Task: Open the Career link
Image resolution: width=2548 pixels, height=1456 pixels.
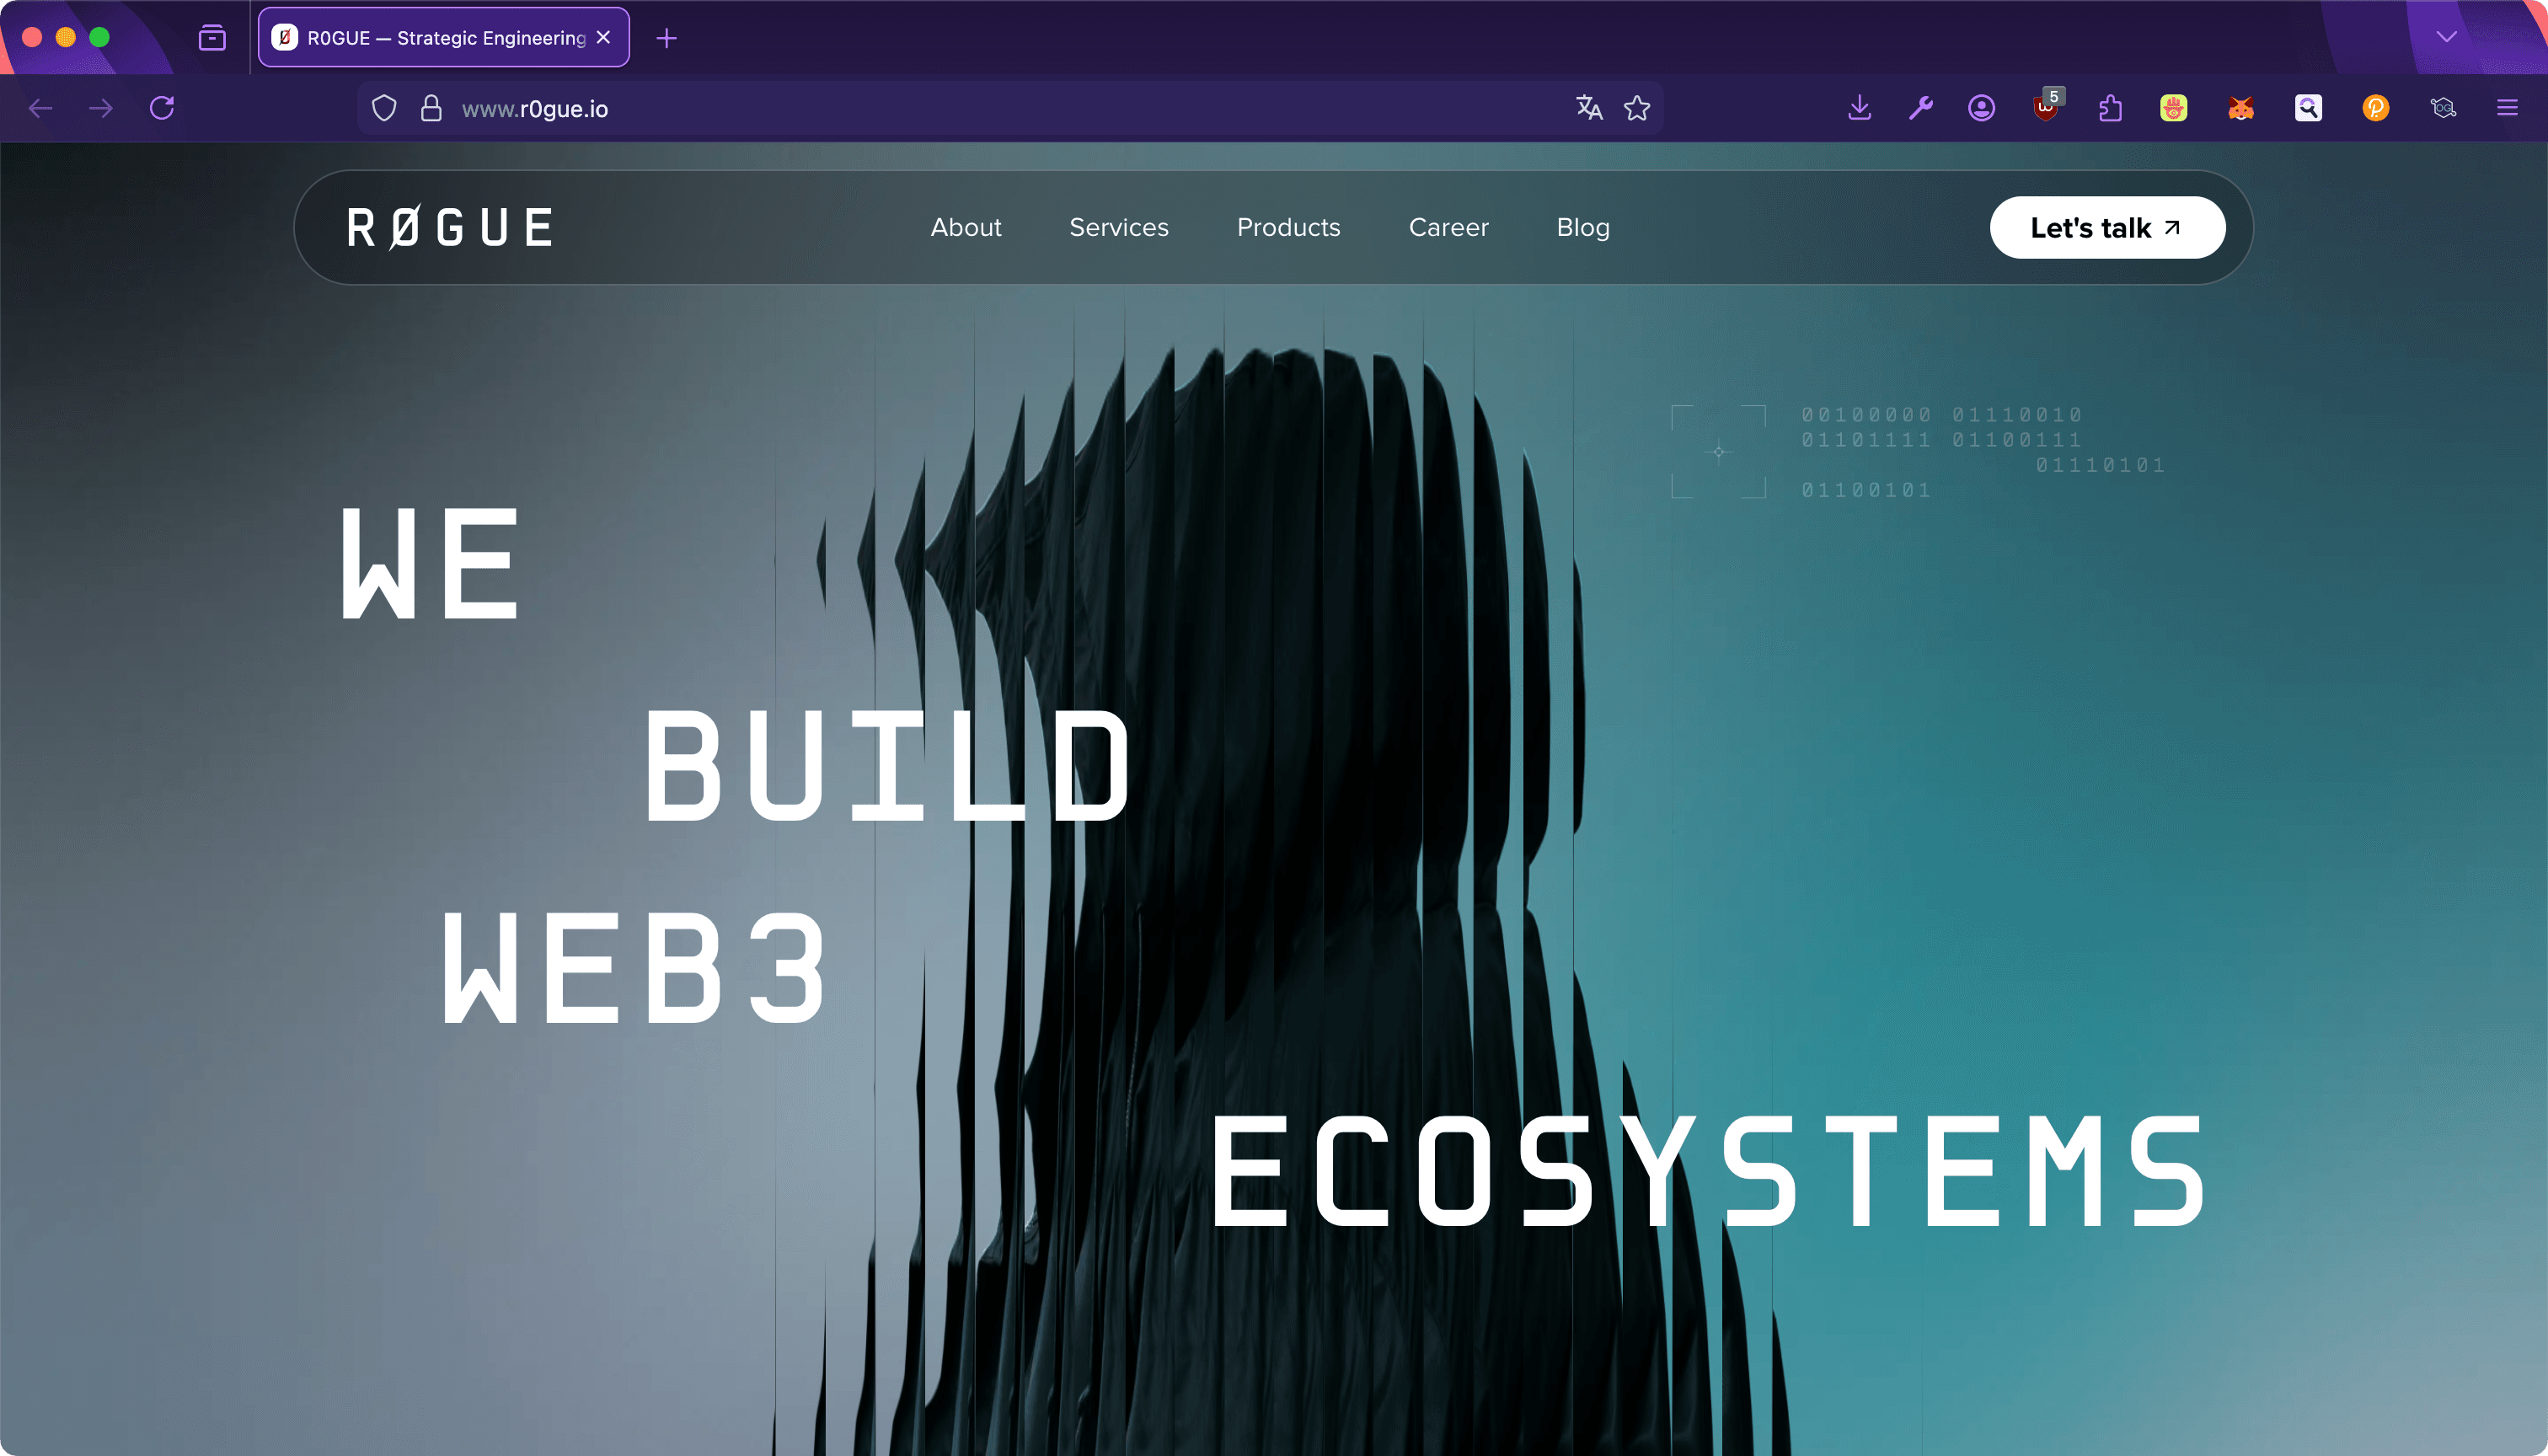Action: [1448, 227]
